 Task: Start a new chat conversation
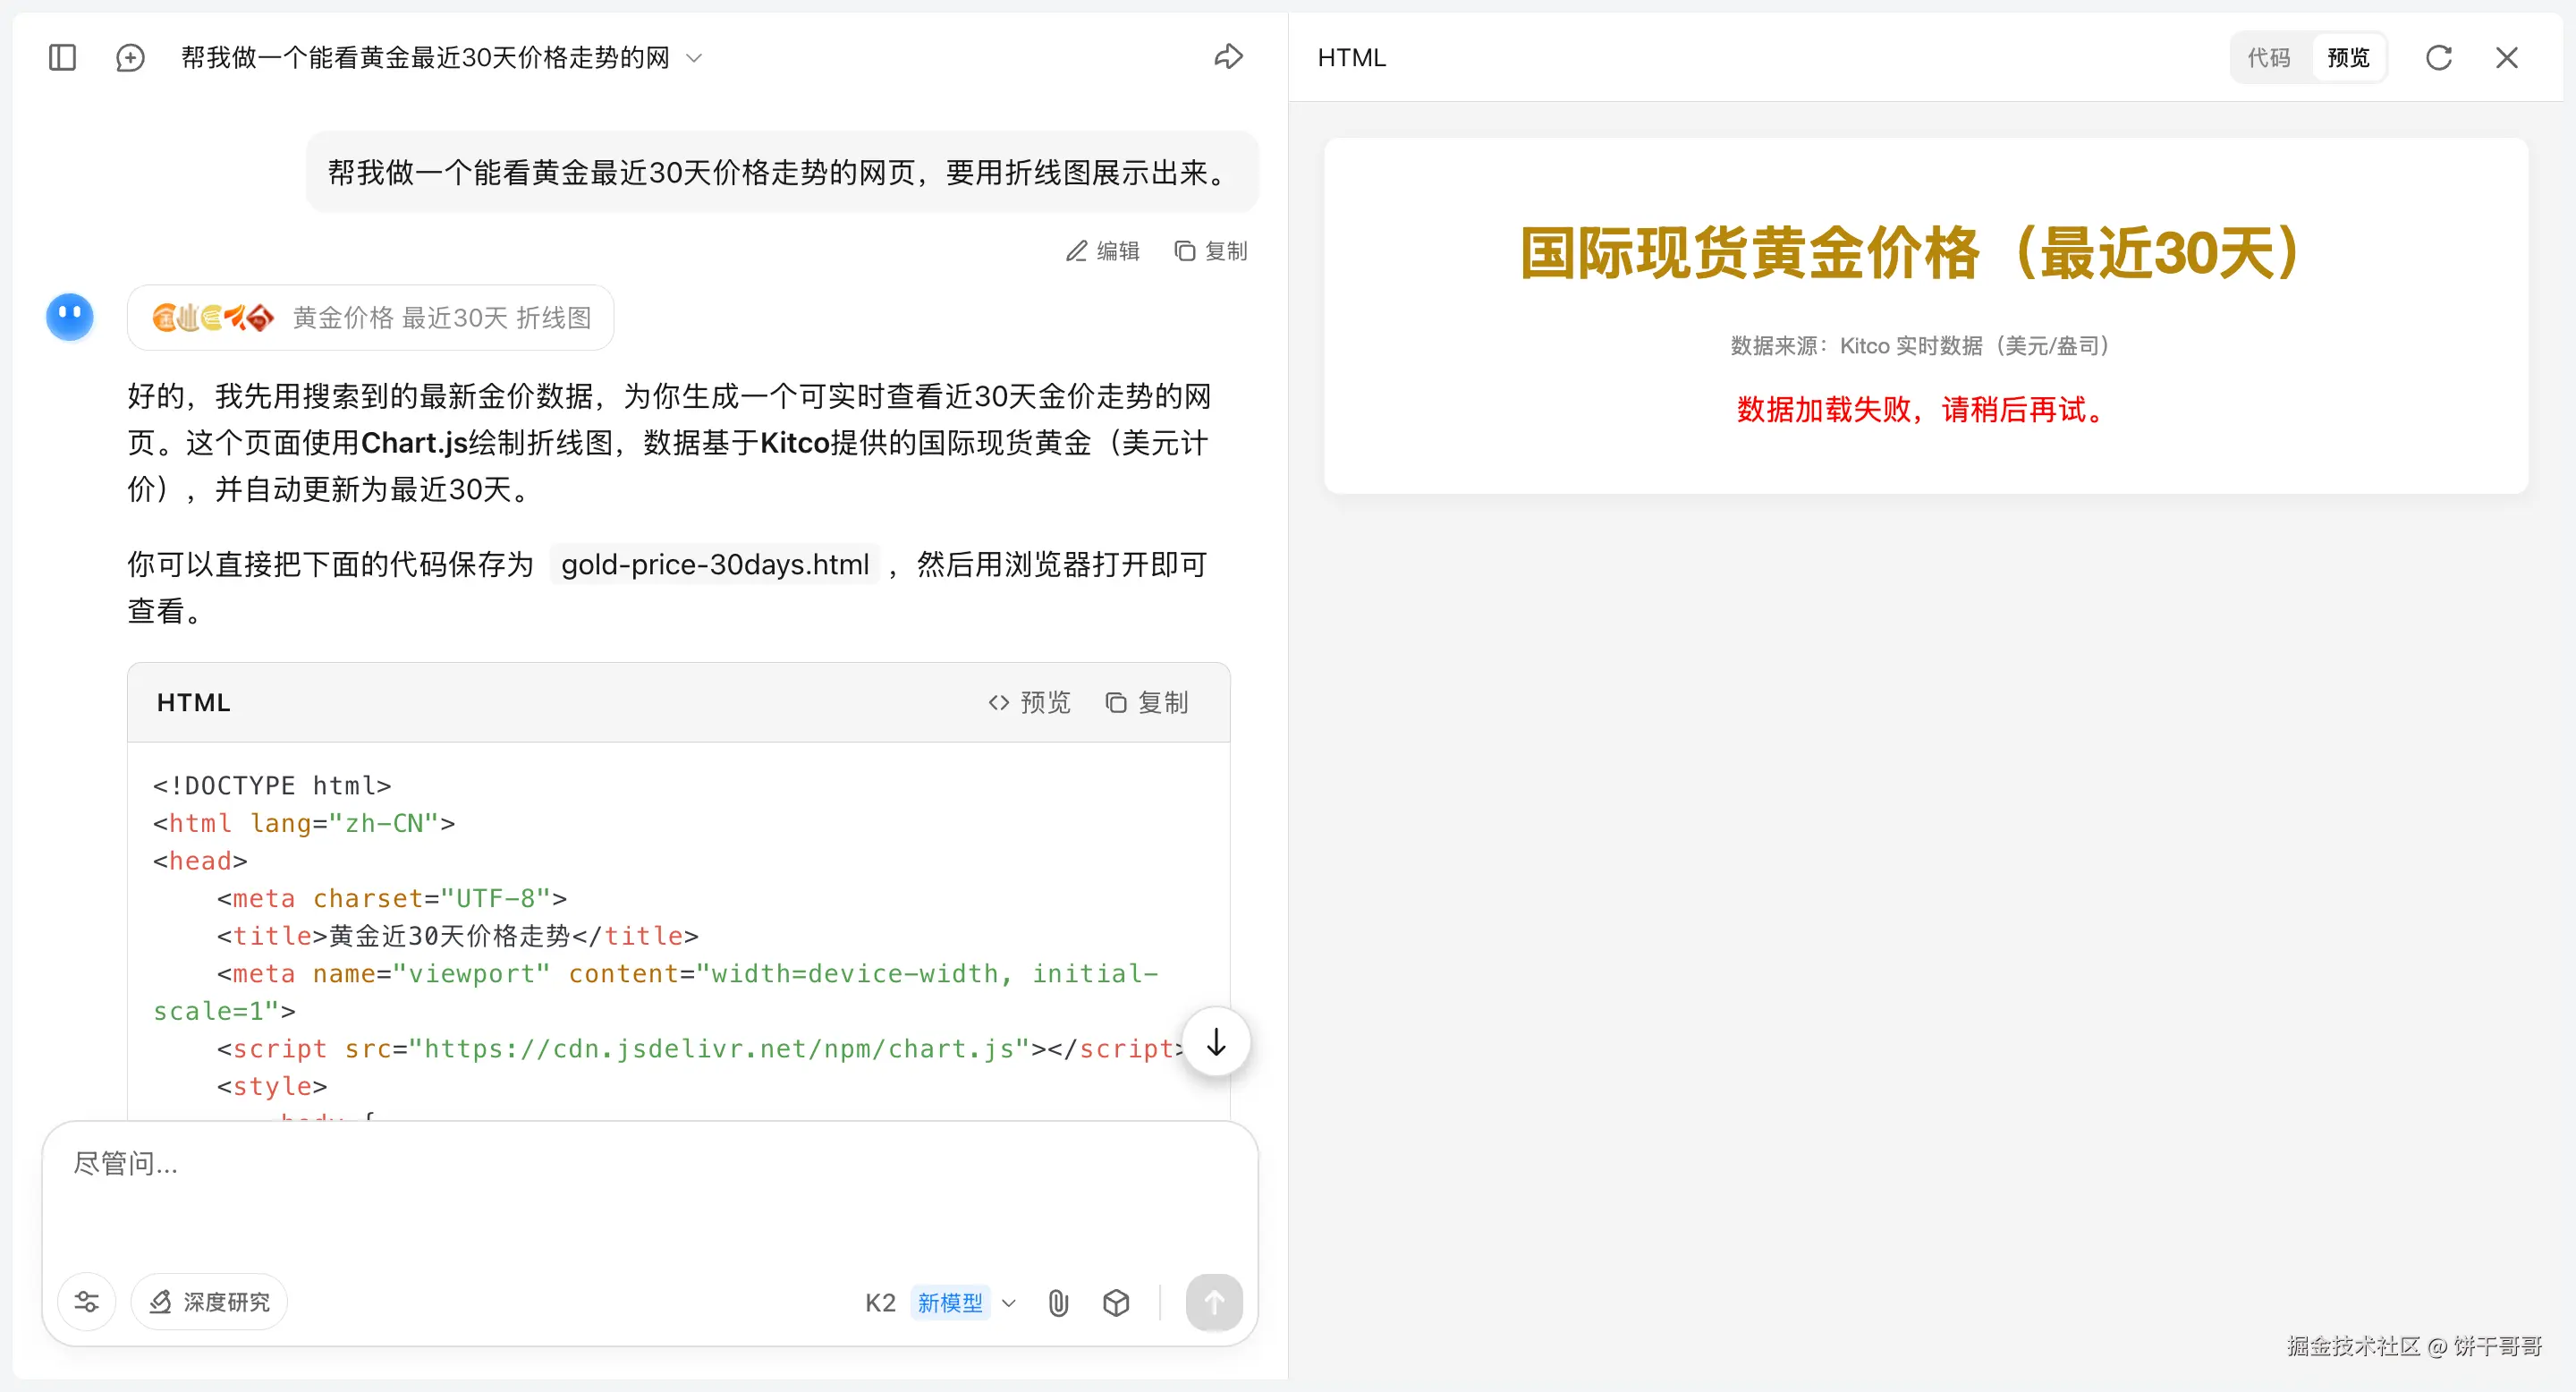[x=130, y=57]
